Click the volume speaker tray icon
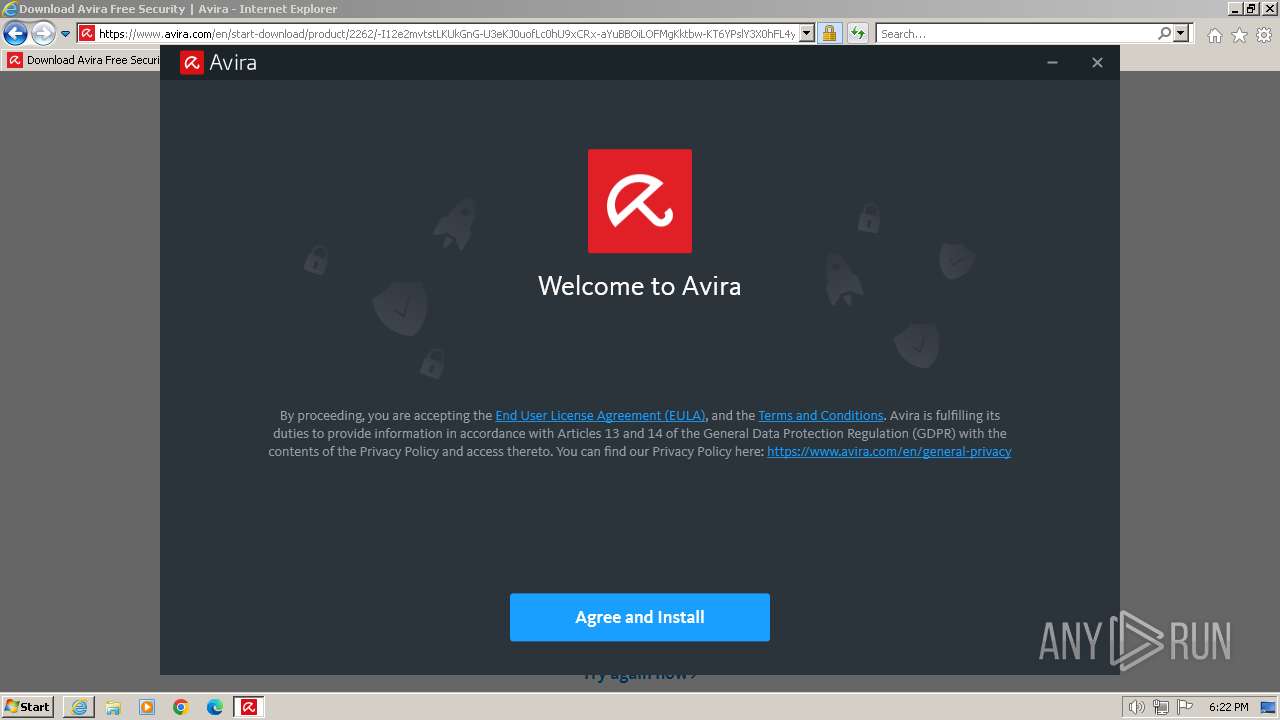This screenshot has height=720, width=1280. coord(1137,707)
